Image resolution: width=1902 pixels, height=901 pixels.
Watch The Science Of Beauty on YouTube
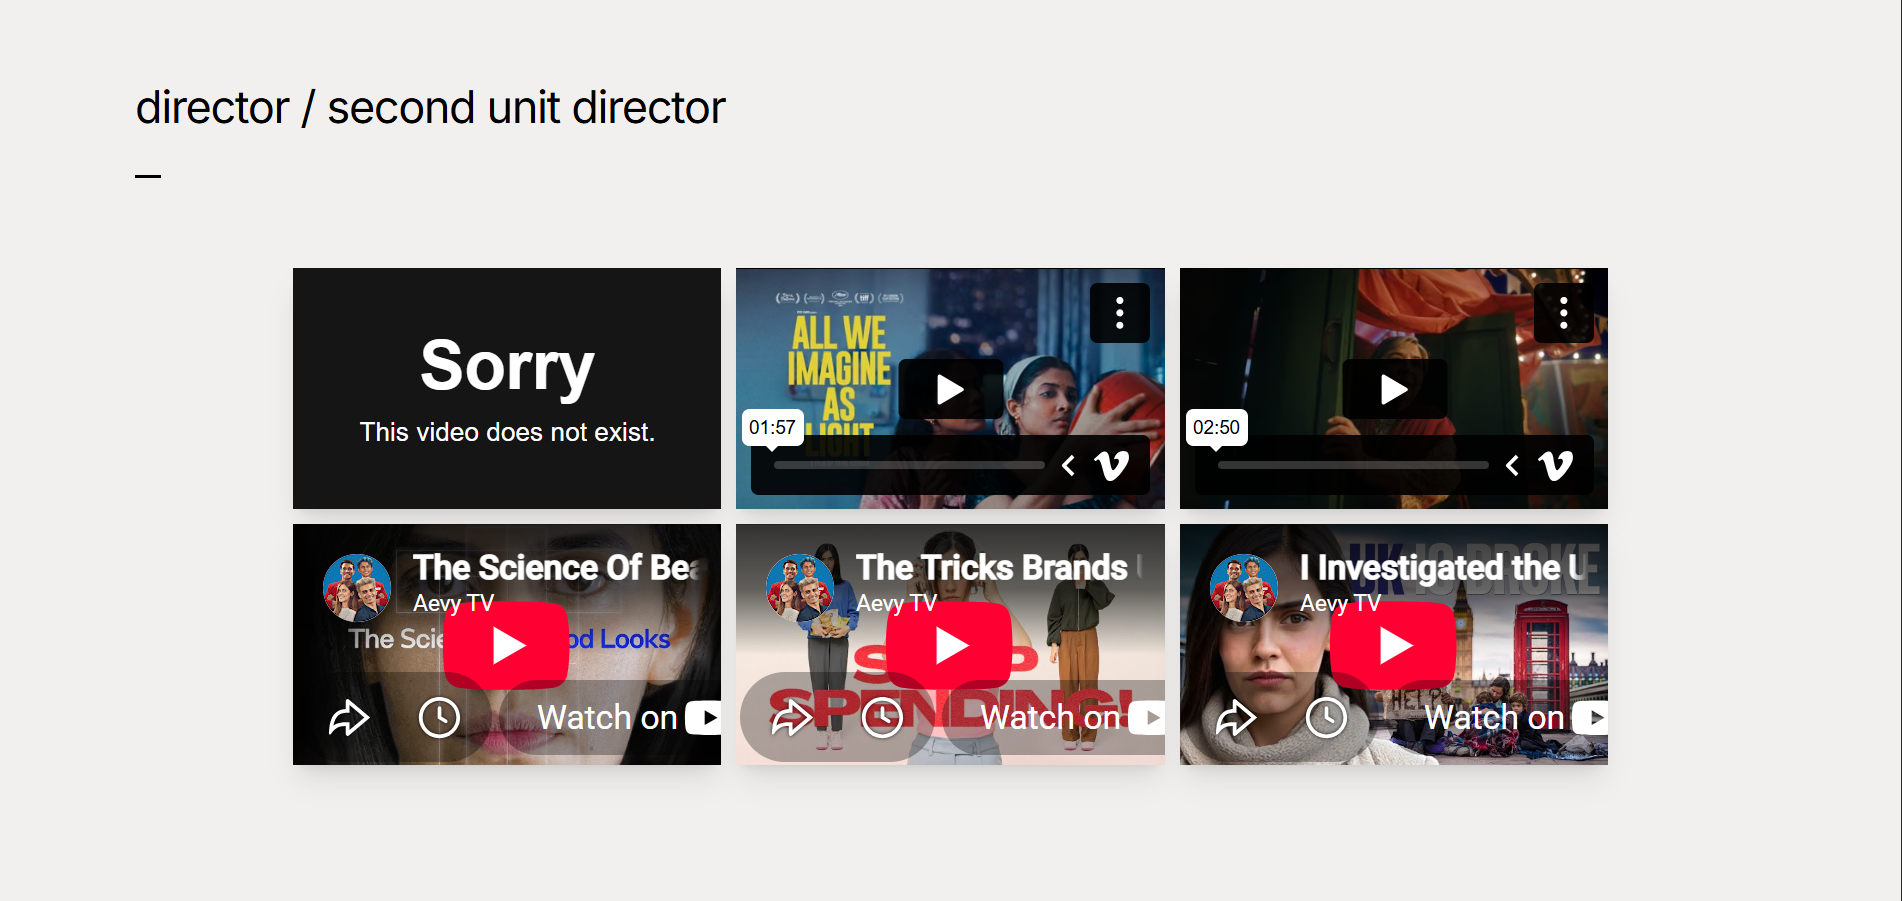pyautogui.click(x=628, y=717)
